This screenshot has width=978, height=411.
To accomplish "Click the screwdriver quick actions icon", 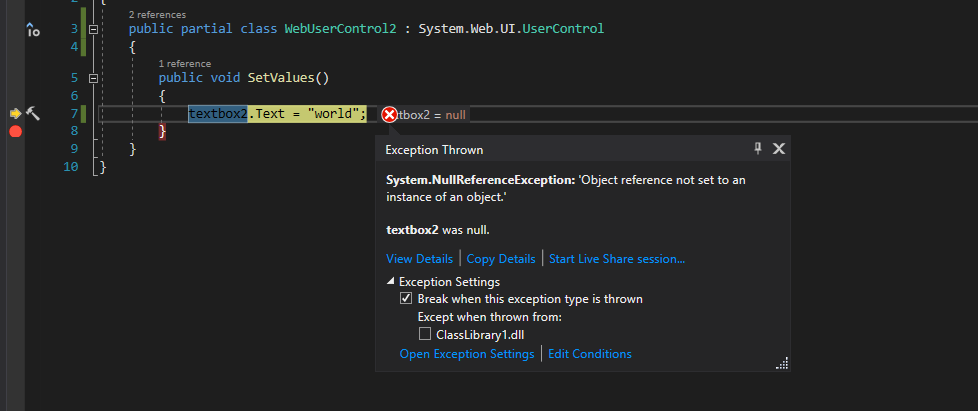I will (33, 114).
